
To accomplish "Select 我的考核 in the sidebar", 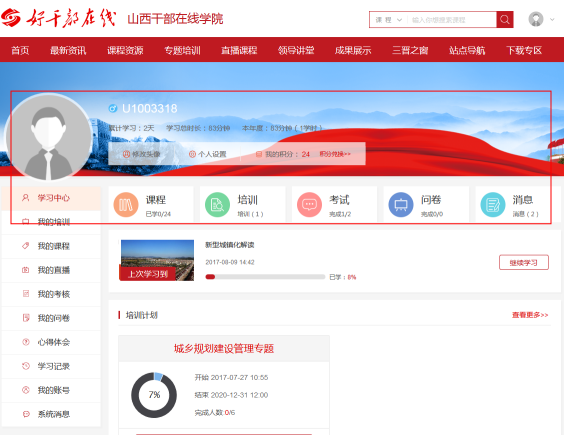I will 51,294.
